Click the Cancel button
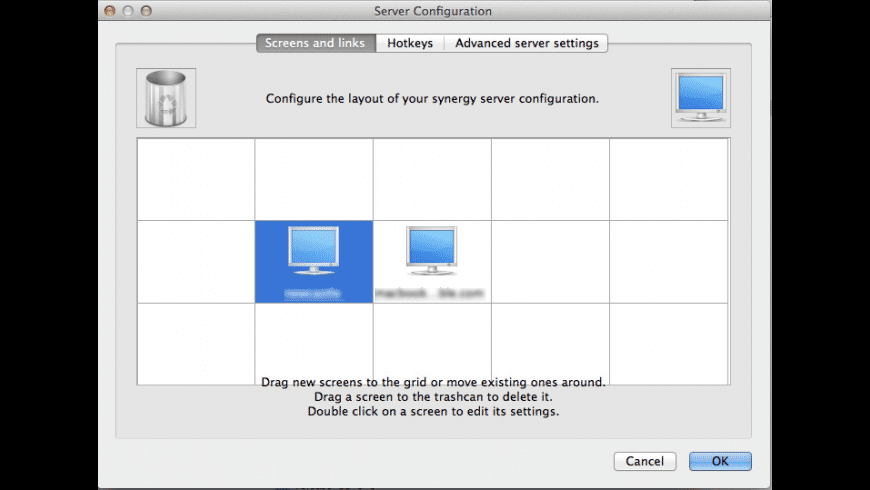The width and height of the screenshot is (870, 490). pyautogui.click(x=645, y=461)
